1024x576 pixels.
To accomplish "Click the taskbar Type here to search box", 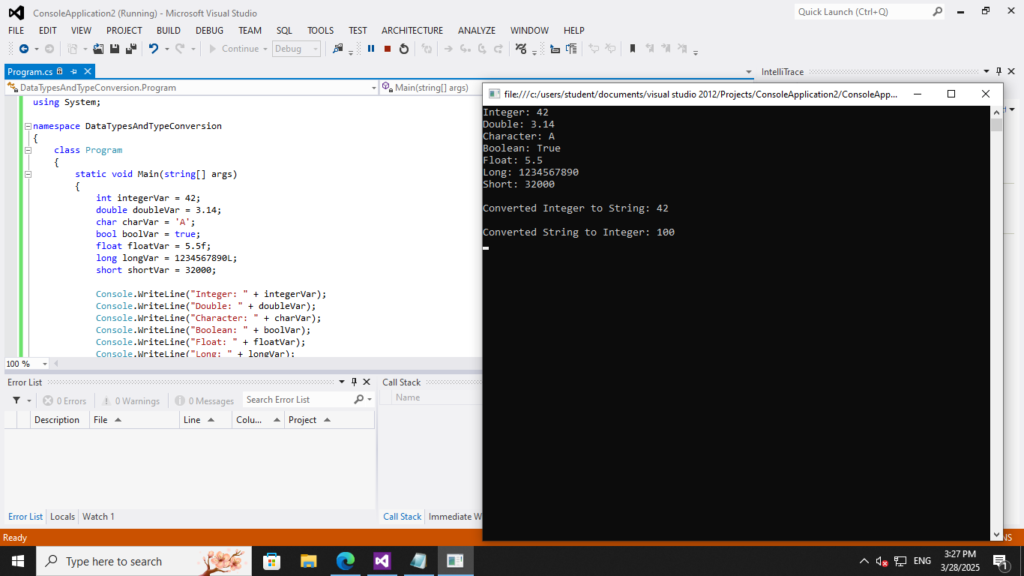I will [x=144, y=561].
